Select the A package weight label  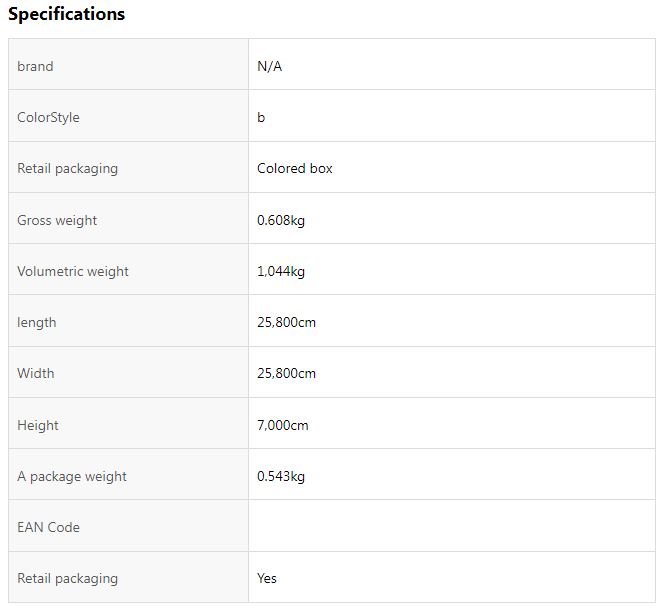(x=72, y=477)
